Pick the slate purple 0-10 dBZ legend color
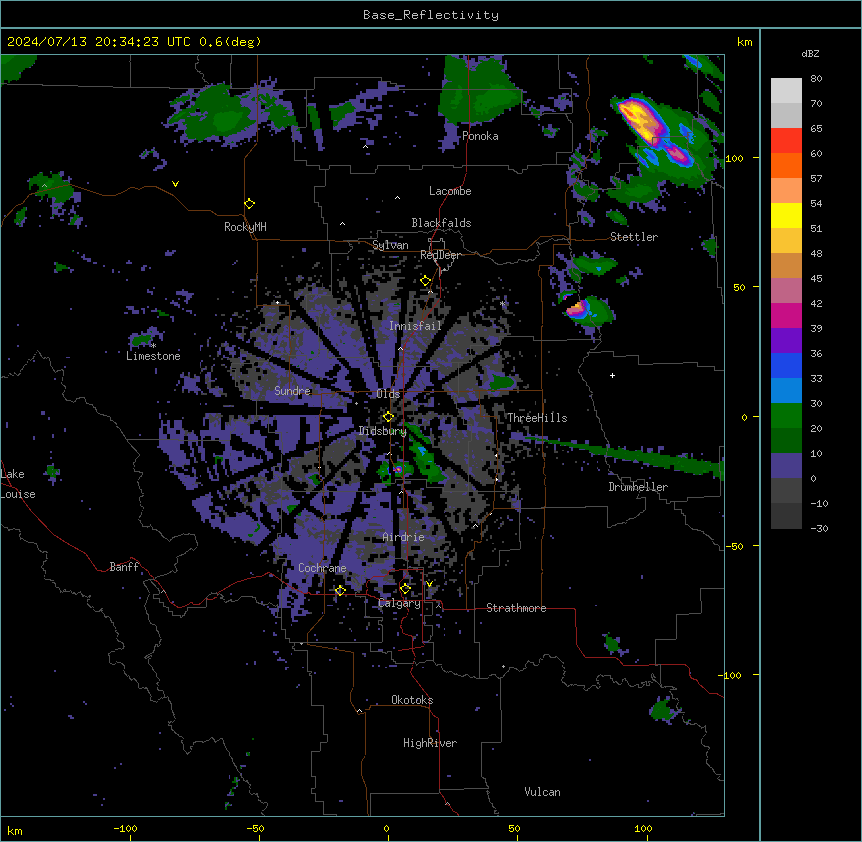Viewport: 862px width, 842px height. (786, 466)
